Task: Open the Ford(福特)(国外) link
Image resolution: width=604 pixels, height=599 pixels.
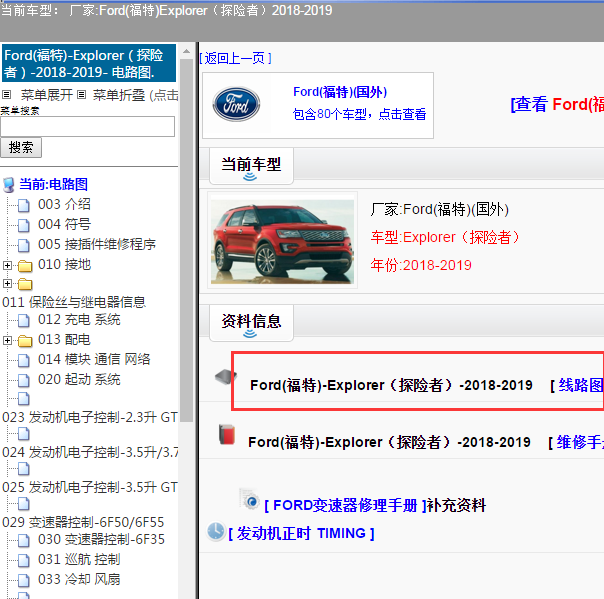Action: click(x=340, y=92)
